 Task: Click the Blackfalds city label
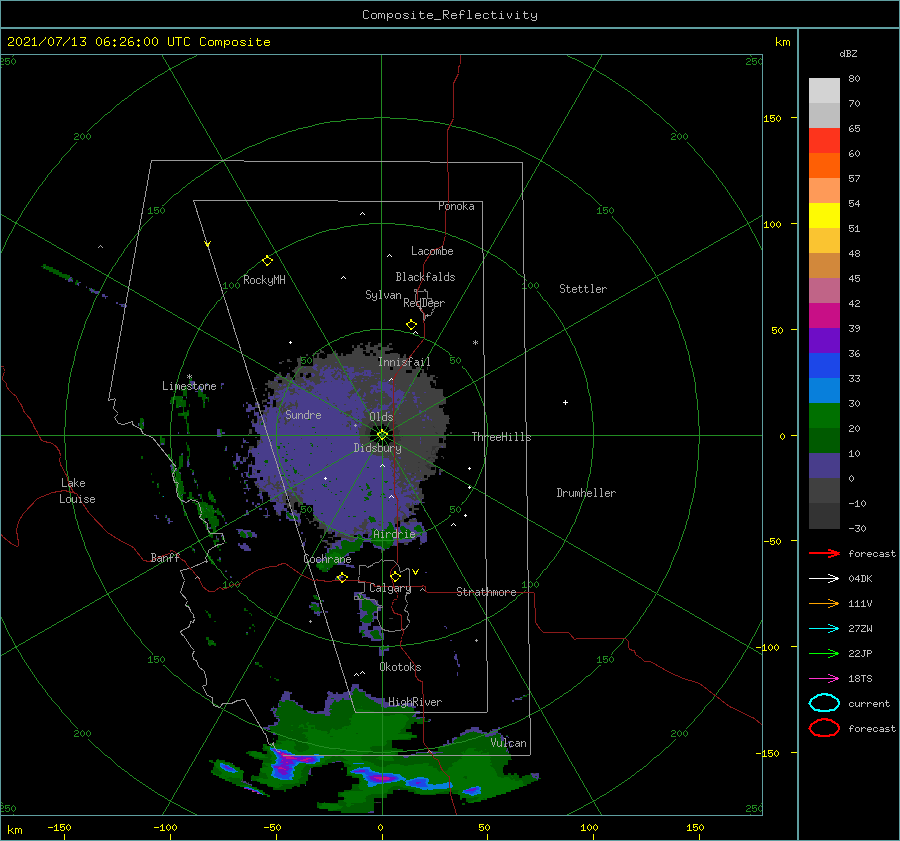point(425,277)
